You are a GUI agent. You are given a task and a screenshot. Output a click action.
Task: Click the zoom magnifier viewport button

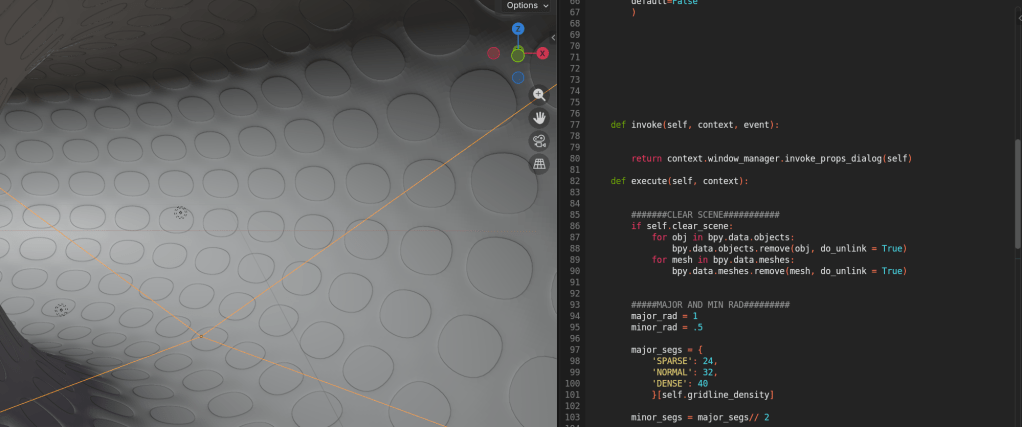click(x=539, y=95)
